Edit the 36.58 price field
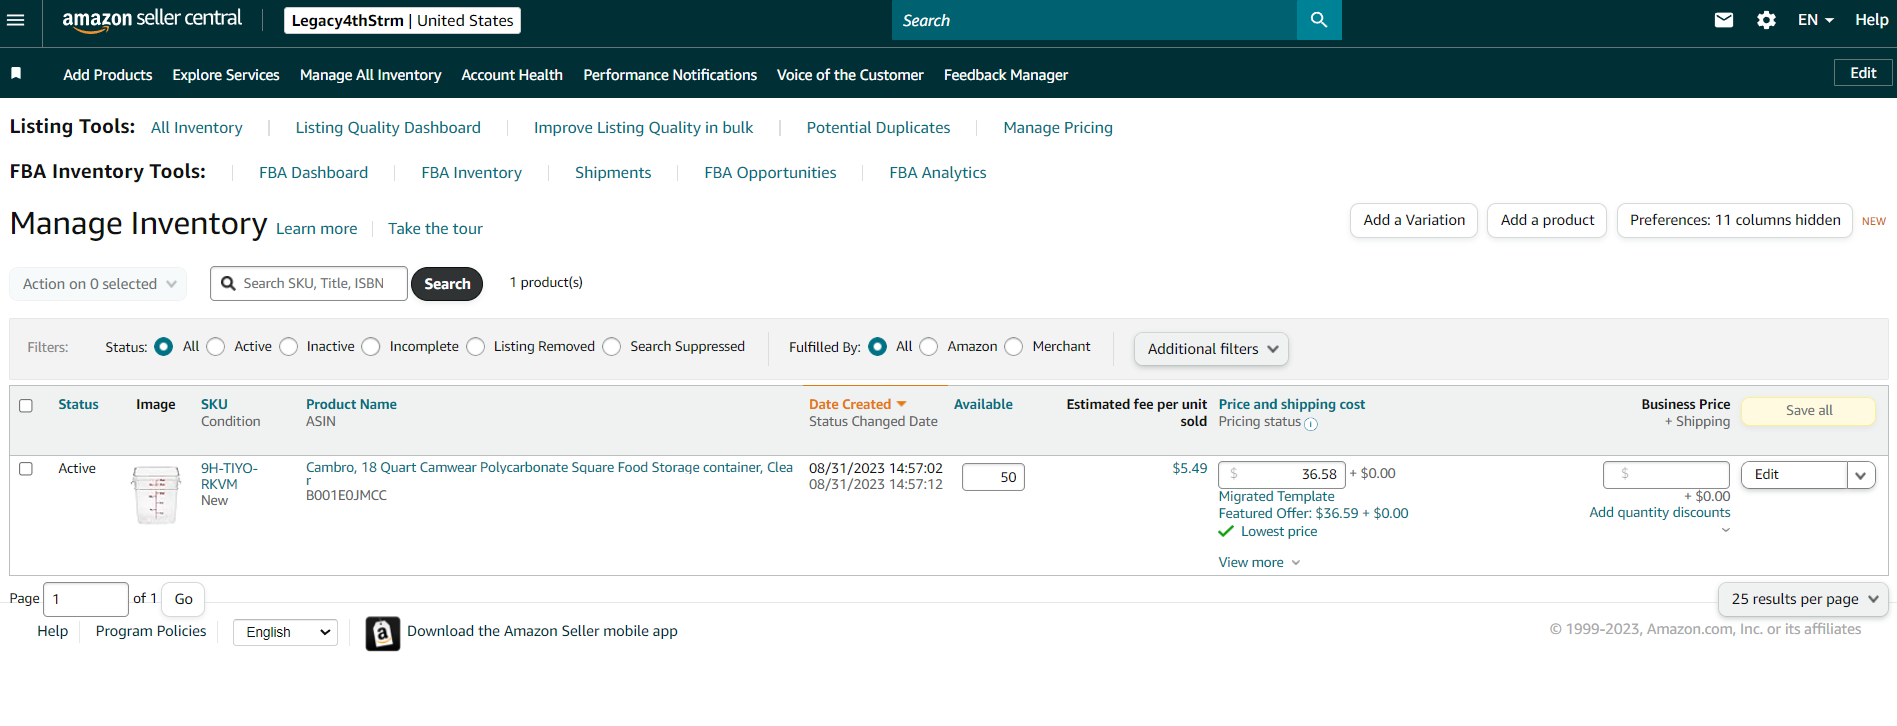1897x726 pixels. (x=1282, y=474)
